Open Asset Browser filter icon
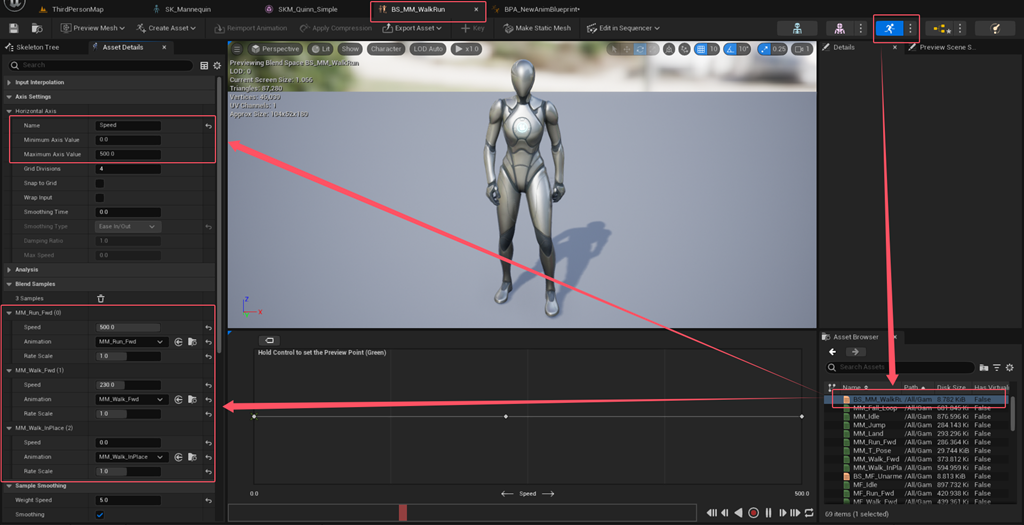Screen dimensions: 1024x525 click(x=997, y=368)
